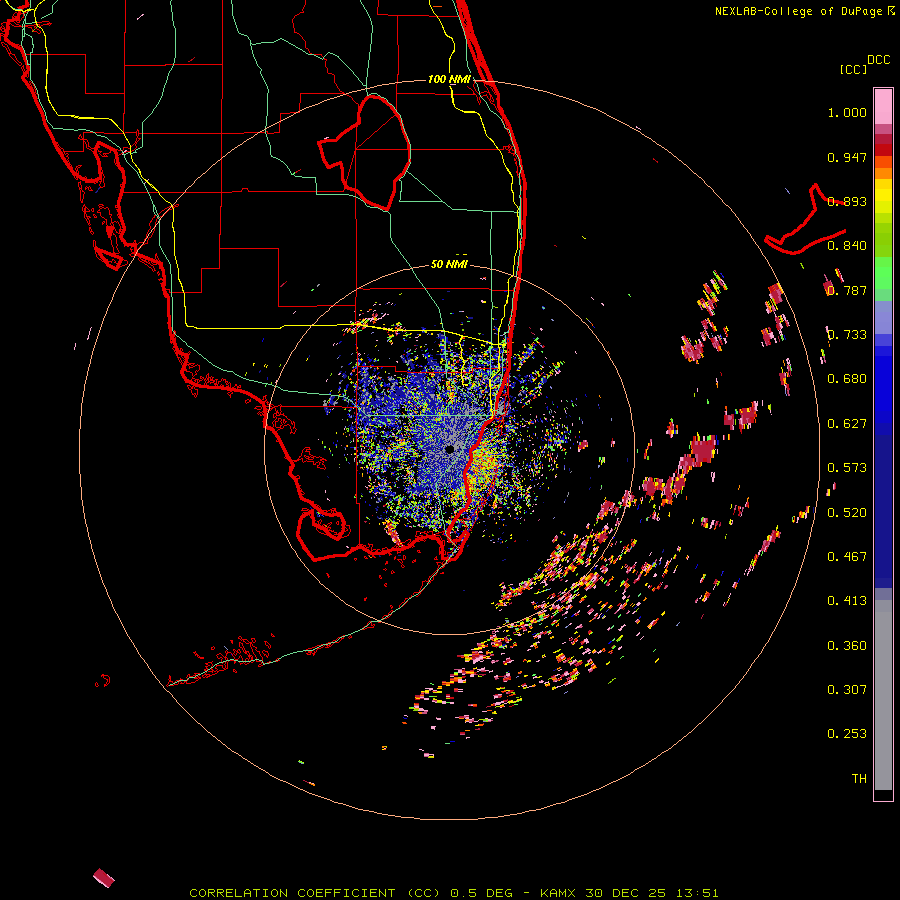Click the TH threshold label
Screen dimensions: 900x900
click(859, 779)
